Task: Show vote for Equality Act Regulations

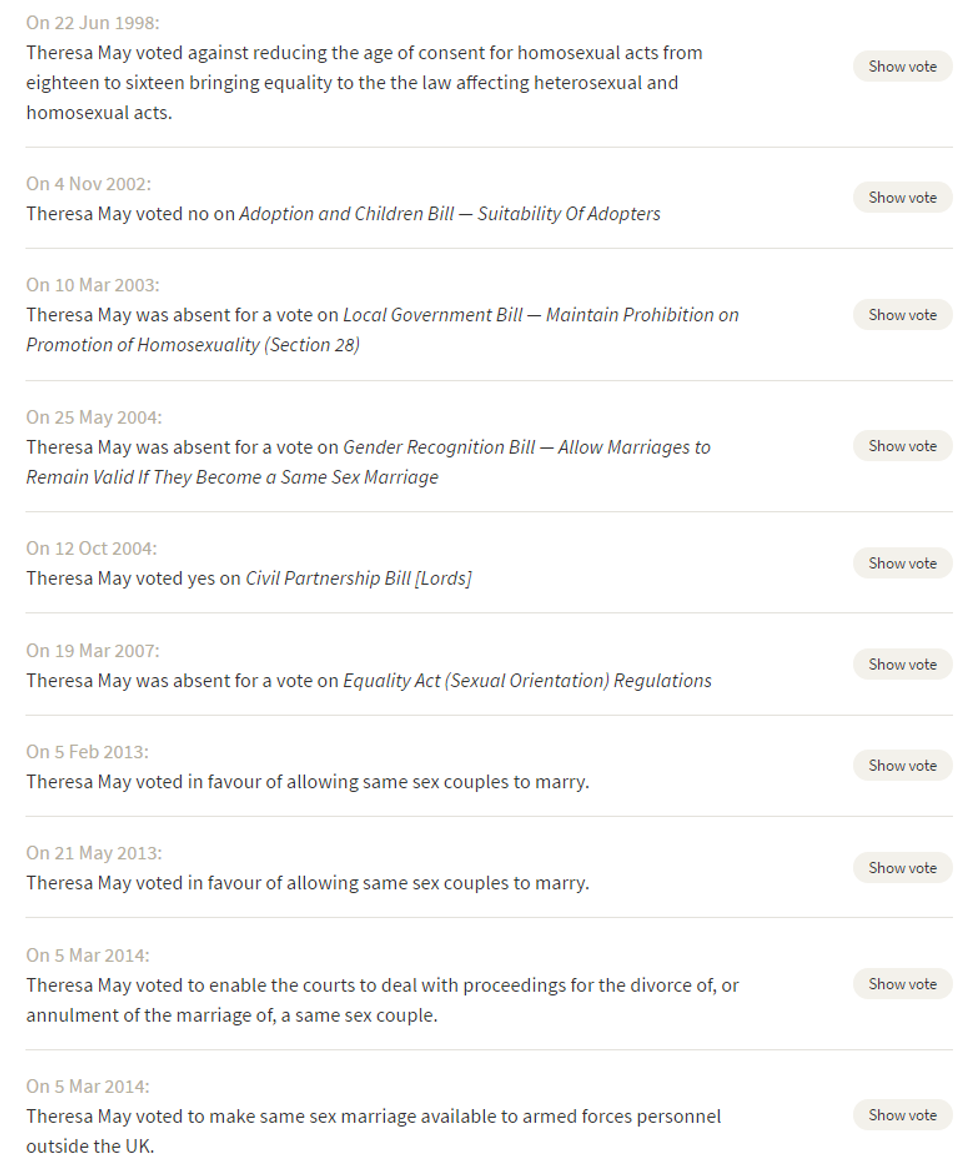Action: (x=902, y=665)
